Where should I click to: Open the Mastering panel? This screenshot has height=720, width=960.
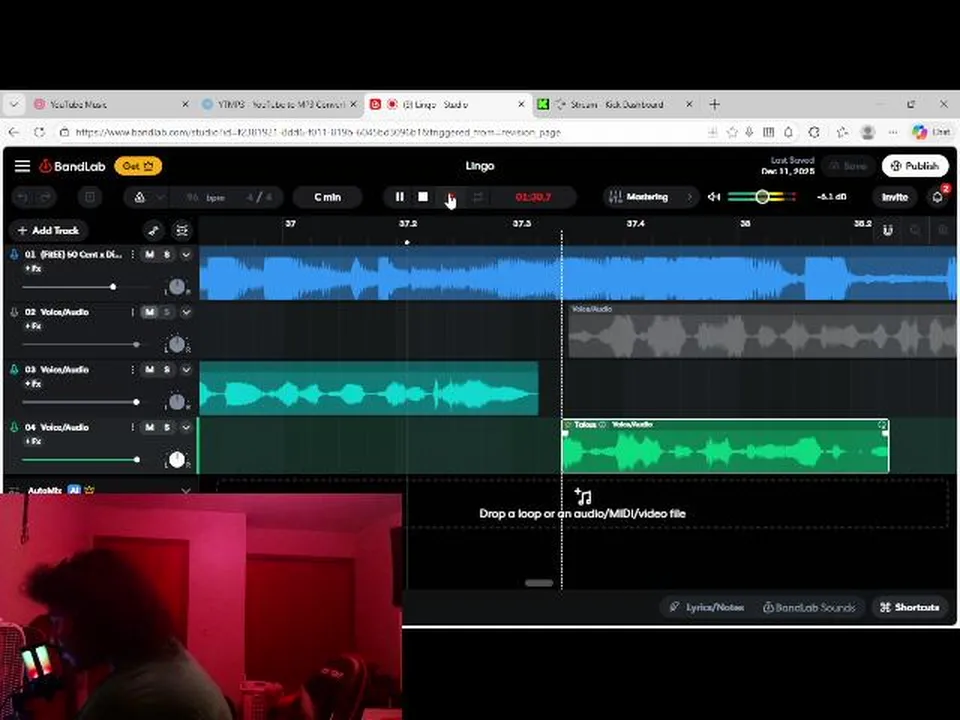pyautogui.click(x=650, y=197)
